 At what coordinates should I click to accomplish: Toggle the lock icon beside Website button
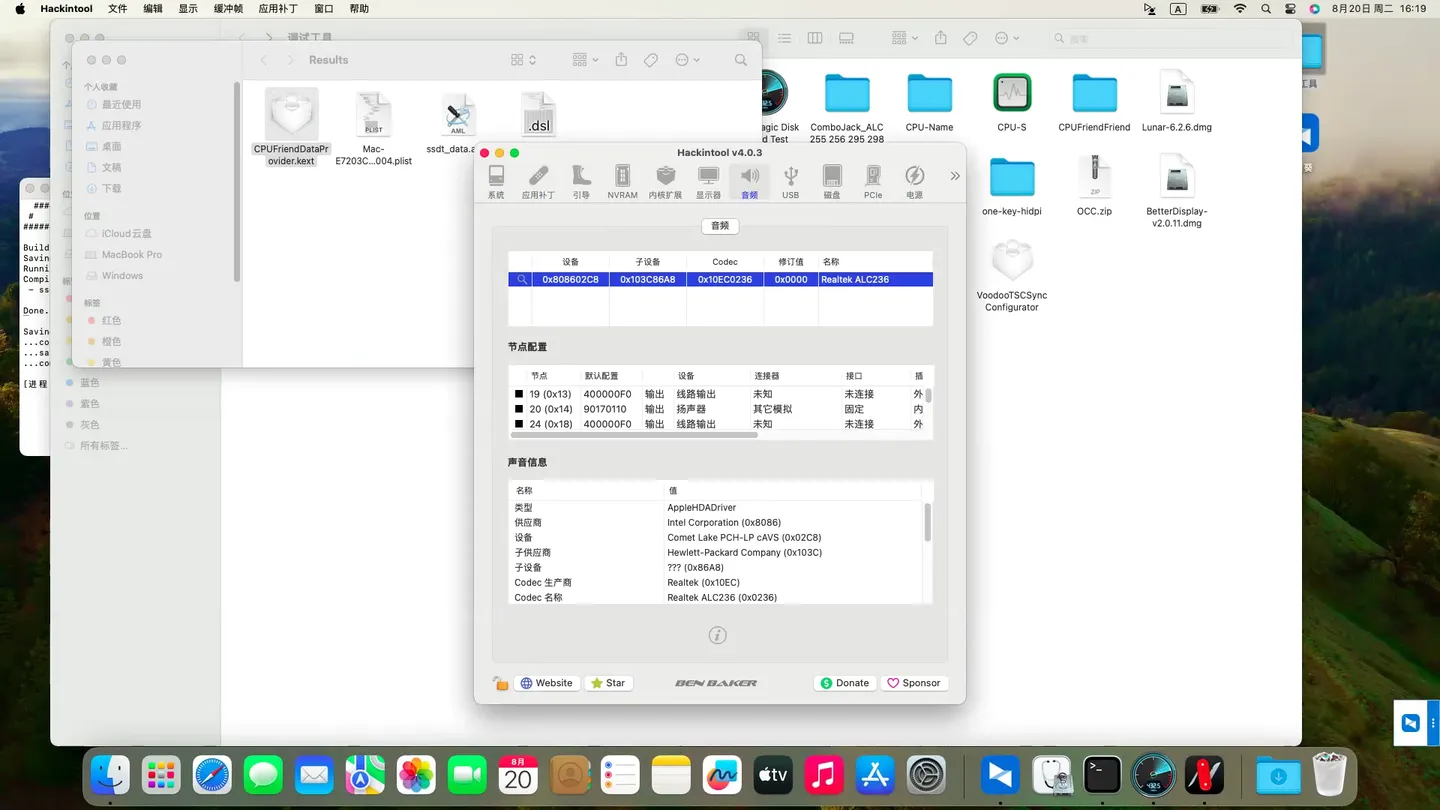click(501, 683)
